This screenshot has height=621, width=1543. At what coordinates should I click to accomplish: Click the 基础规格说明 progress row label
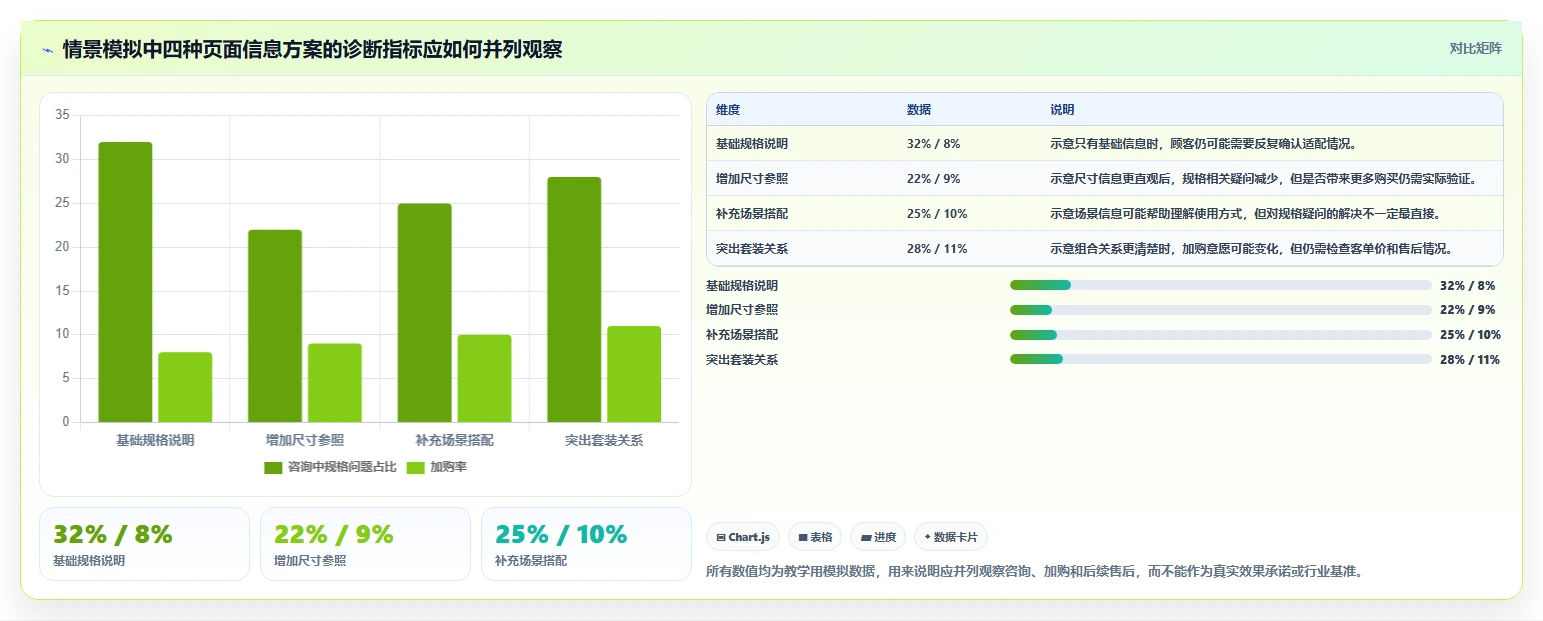(742, 285)
